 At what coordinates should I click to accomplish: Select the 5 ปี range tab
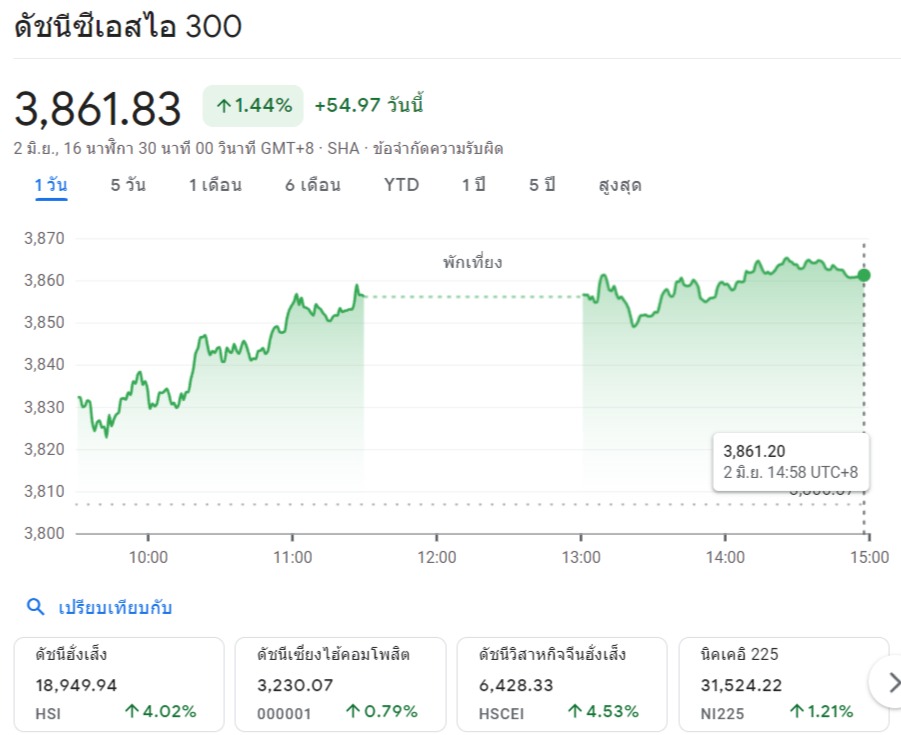[x=542, y=185]
